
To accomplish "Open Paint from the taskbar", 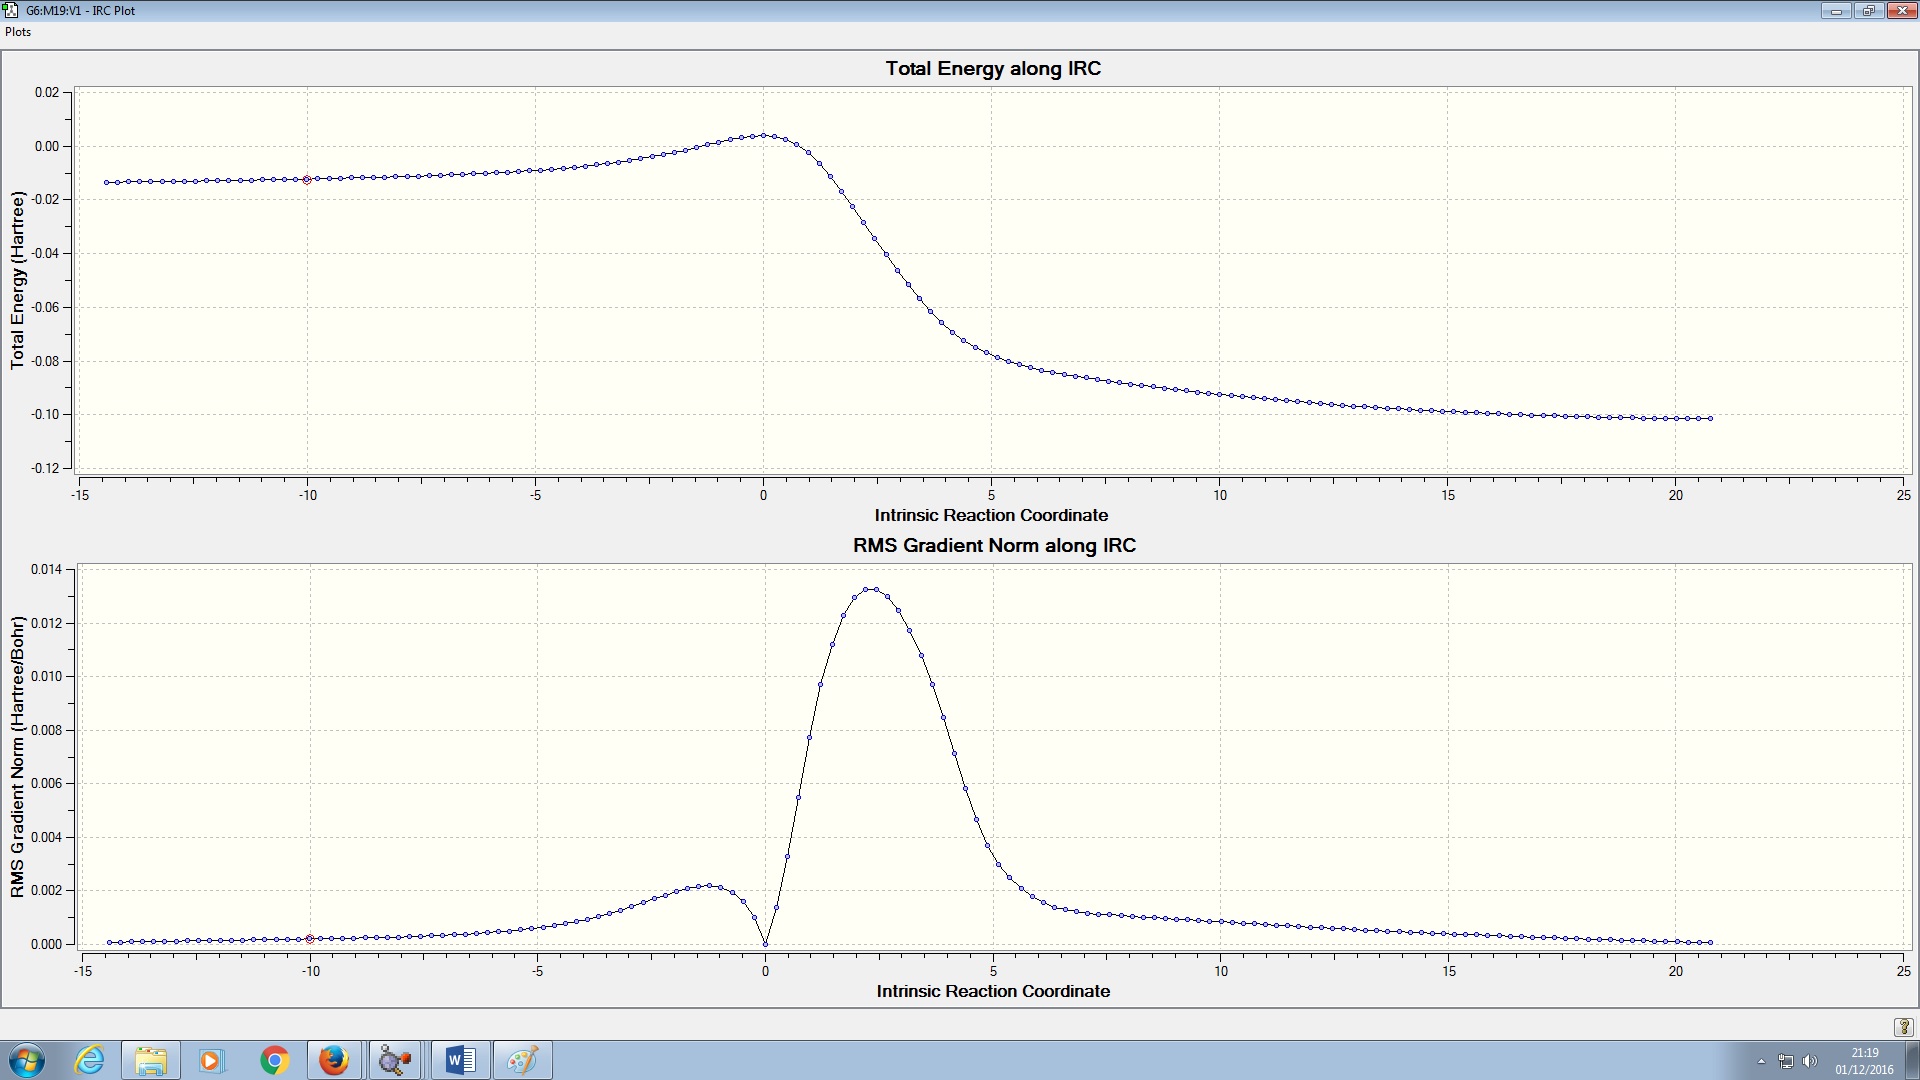I will 522,1060.
